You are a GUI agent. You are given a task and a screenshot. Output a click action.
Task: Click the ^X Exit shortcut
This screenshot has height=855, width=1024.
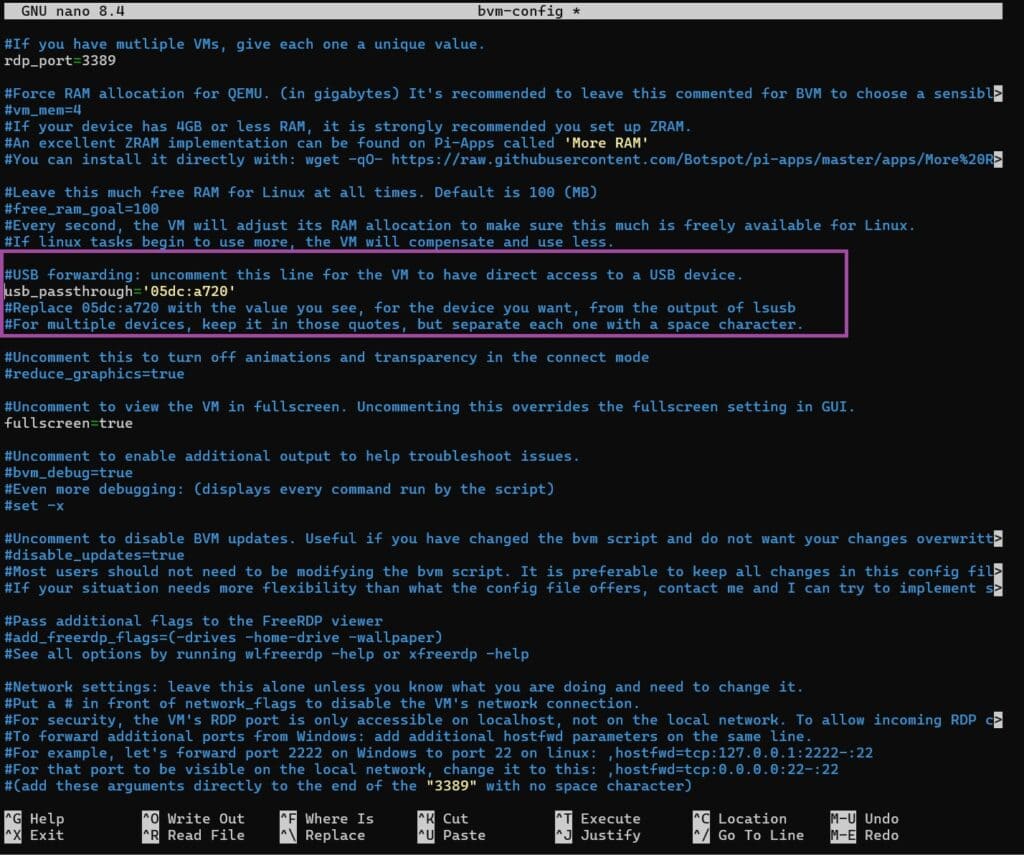click(36, 835)
